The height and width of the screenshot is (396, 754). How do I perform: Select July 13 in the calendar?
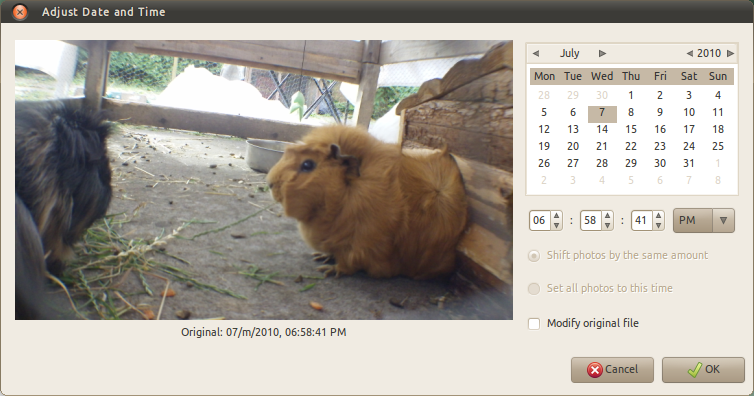click(573, 129)
